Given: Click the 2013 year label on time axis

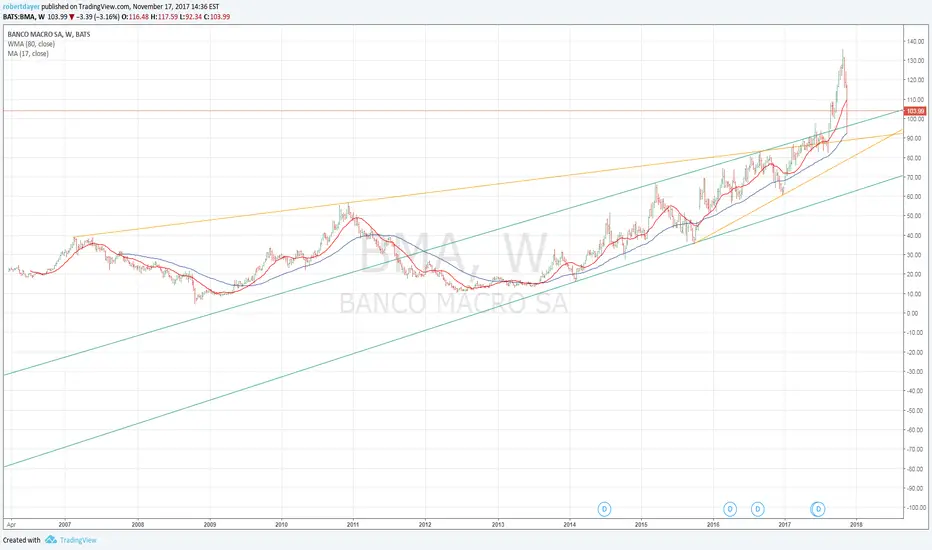Looking at the screenshot, I should pyautogui.click(x=498, y=524).
